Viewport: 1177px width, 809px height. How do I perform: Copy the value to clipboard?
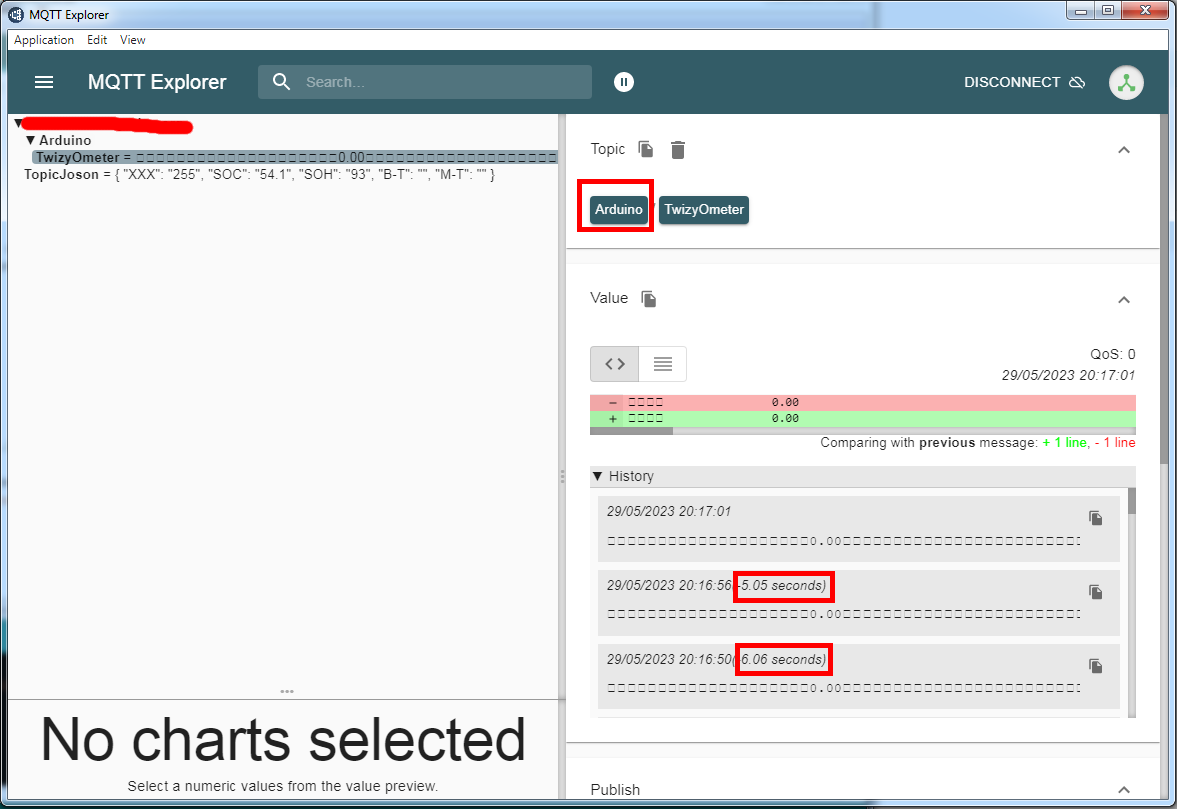pyautogui.click(x=649, y=299)
